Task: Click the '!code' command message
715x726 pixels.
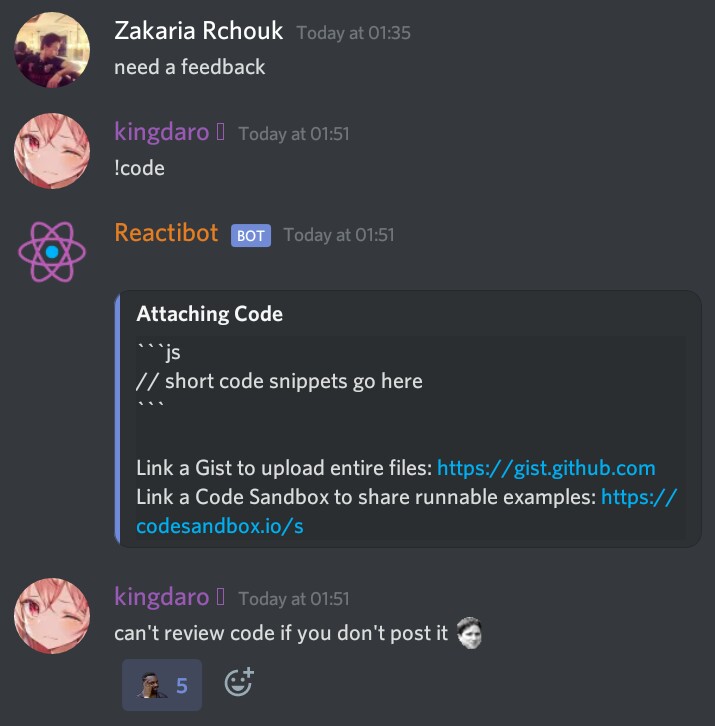Action: [x=139, y=168]
